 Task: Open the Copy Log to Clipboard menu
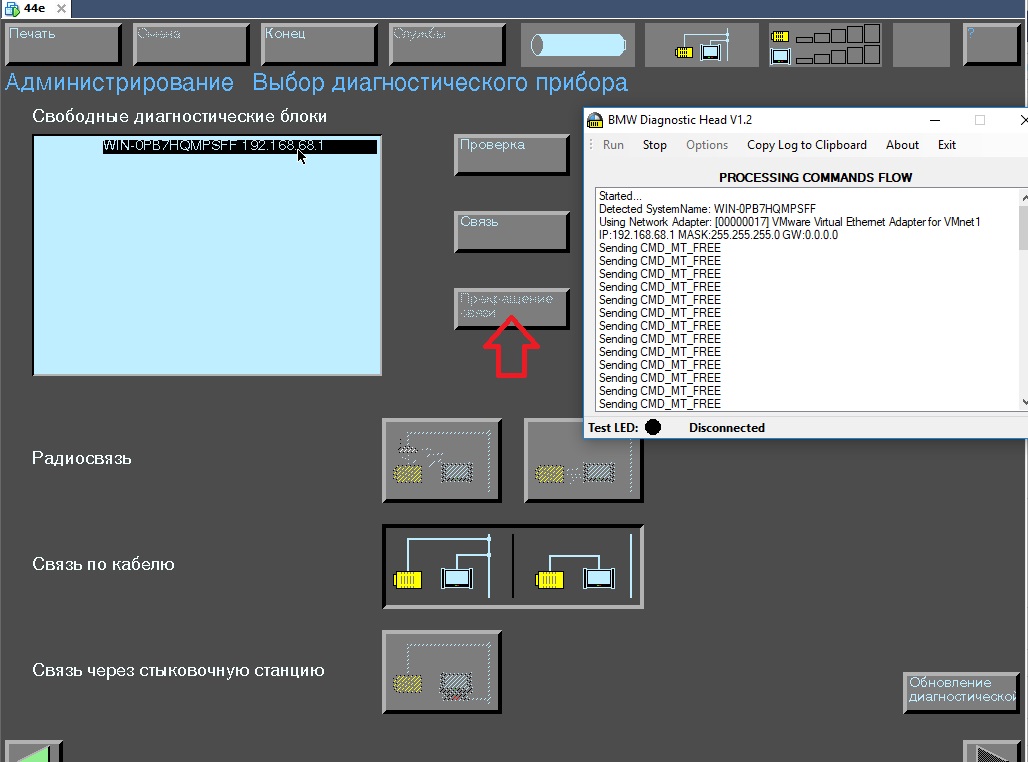[806, 145]
